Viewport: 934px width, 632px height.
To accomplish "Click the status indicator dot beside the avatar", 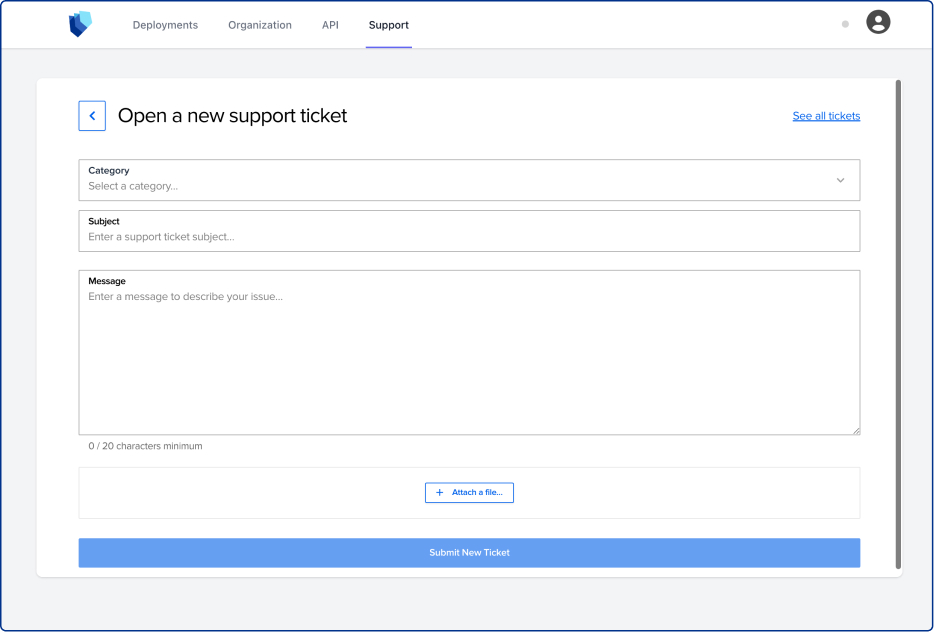I will coord(845,22).
